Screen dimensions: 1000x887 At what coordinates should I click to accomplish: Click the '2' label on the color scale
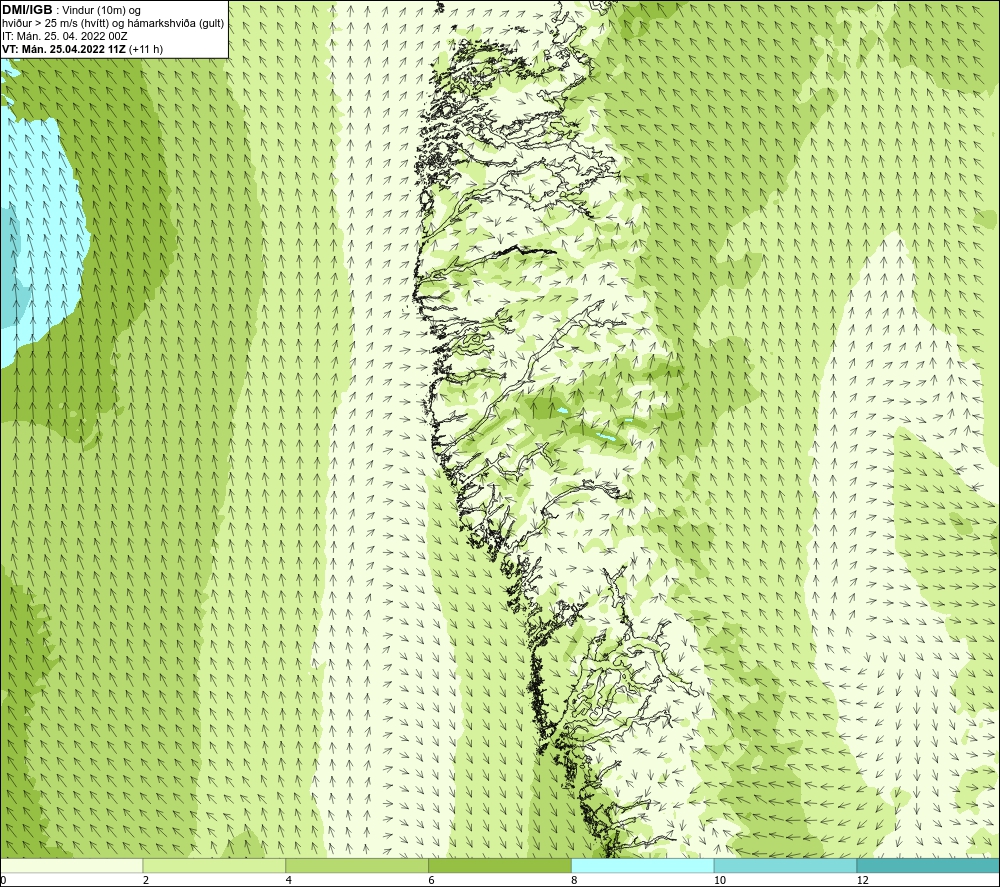point(146,881)
